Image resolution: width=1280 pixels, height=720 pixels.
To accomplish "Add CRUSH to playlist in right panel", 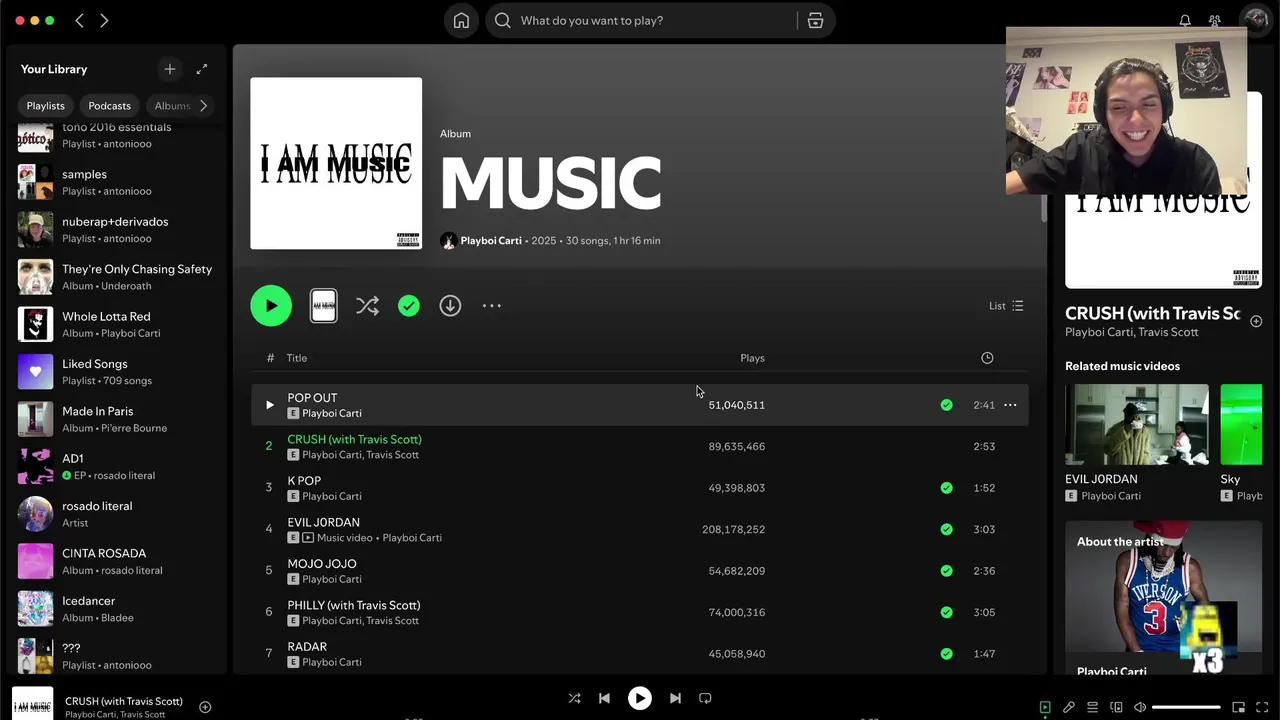I will click(1256, 321).
